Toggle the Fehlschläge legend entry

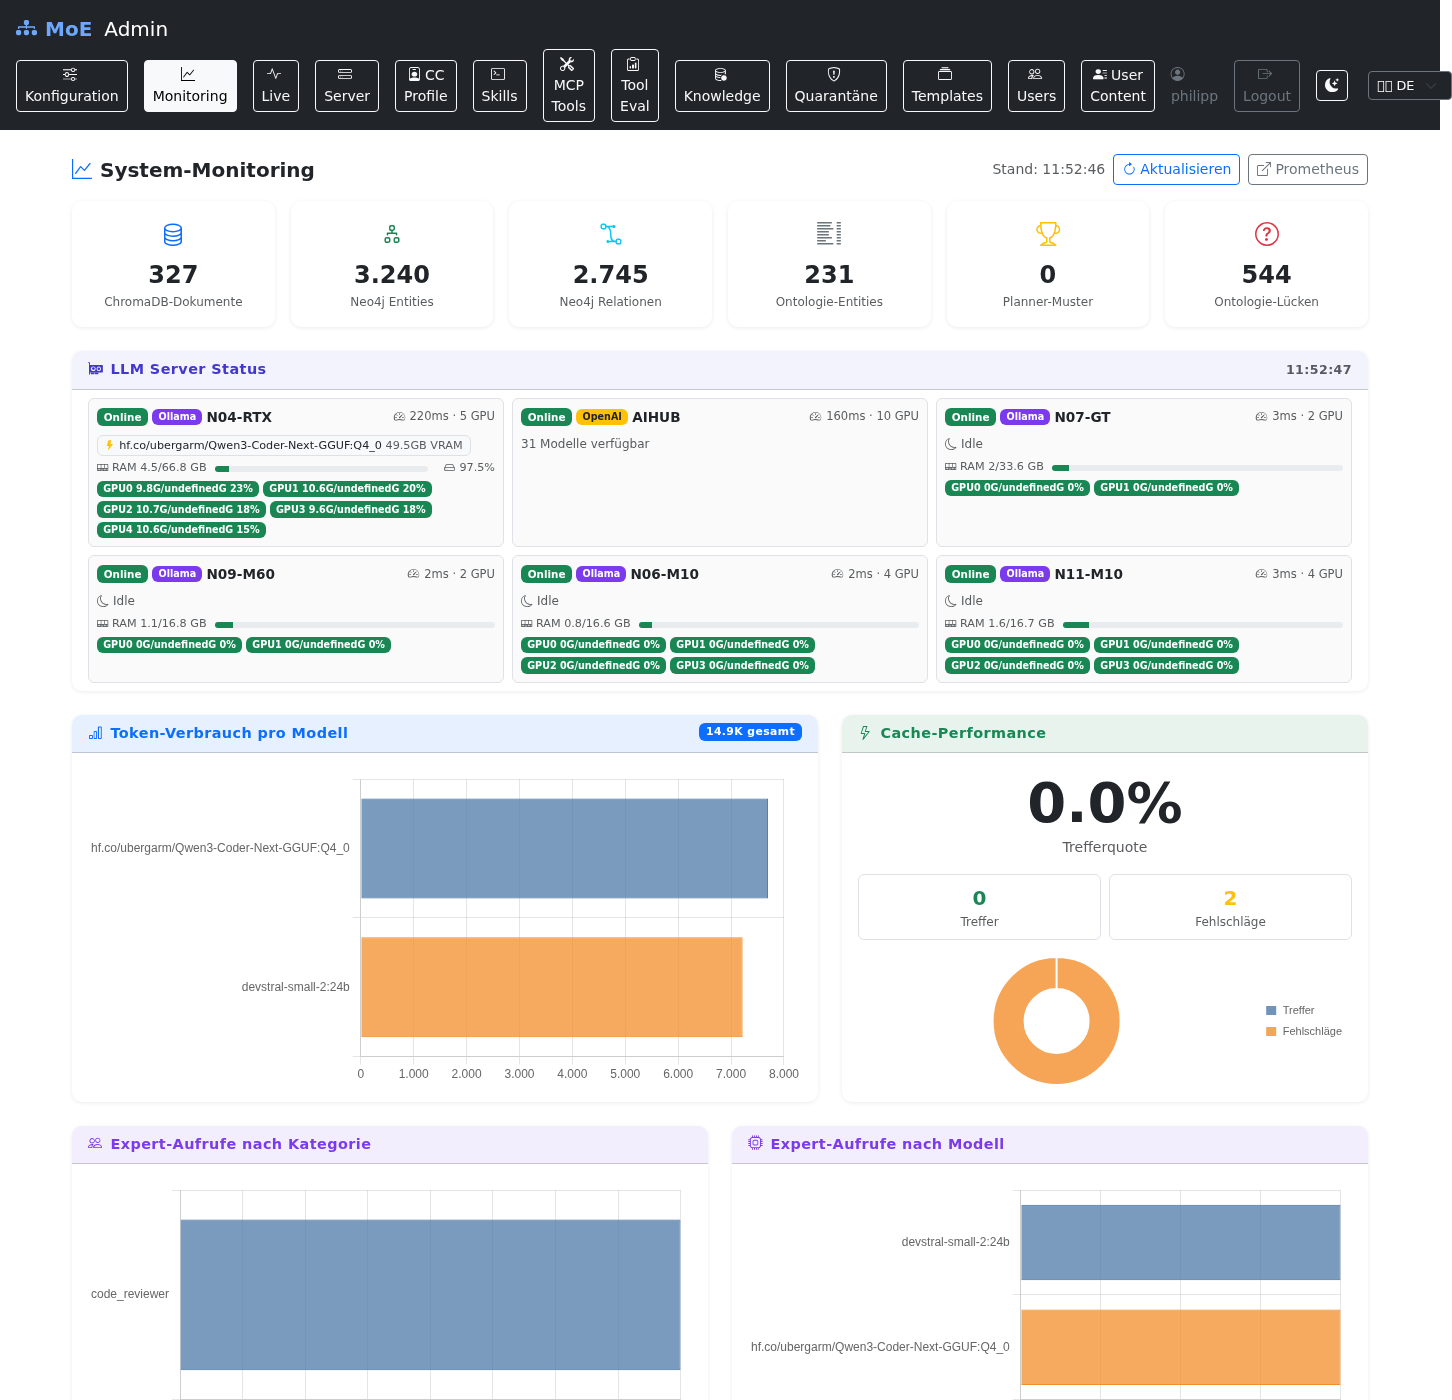pos(1304,1031)
